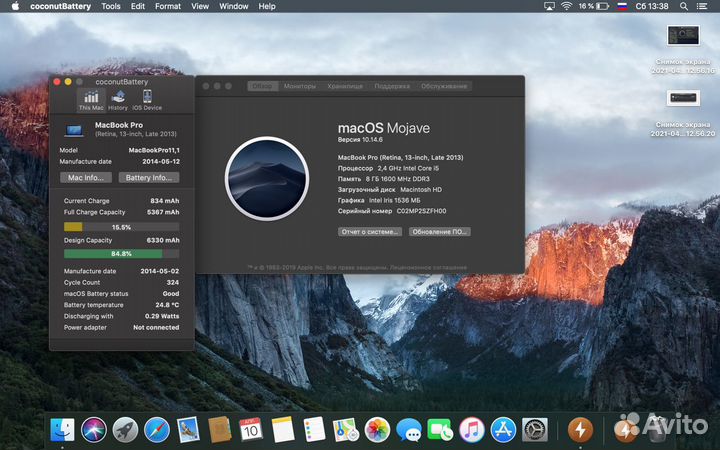Open Contacts book icon in Dock
This screenshot has height=450, width=720.
coord(219,430)
